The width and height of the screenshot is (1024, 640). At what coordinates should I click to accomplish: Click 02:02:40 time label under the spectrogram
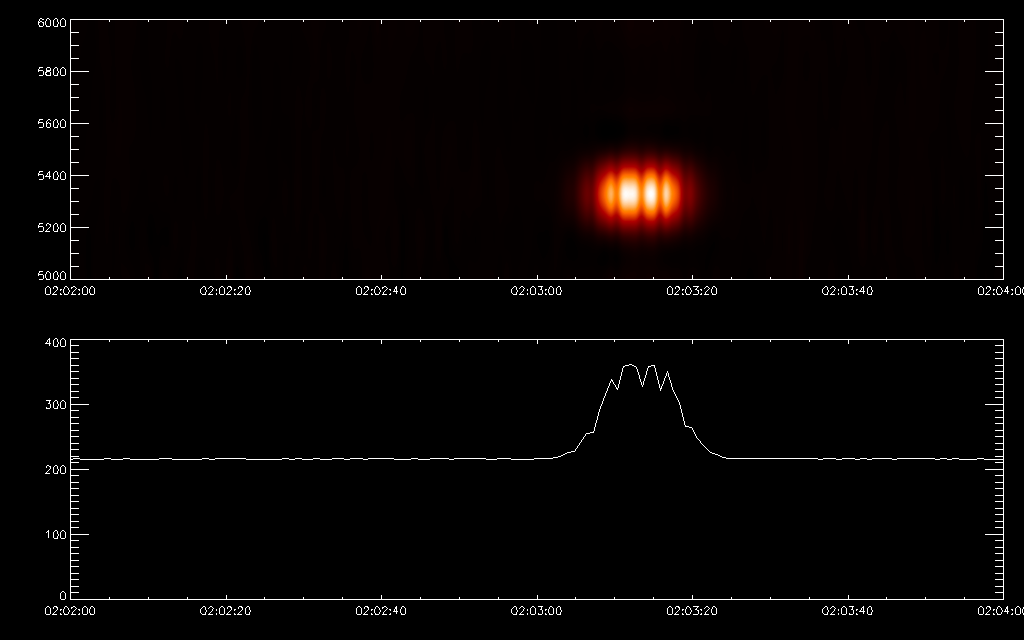tap(382, 291)
